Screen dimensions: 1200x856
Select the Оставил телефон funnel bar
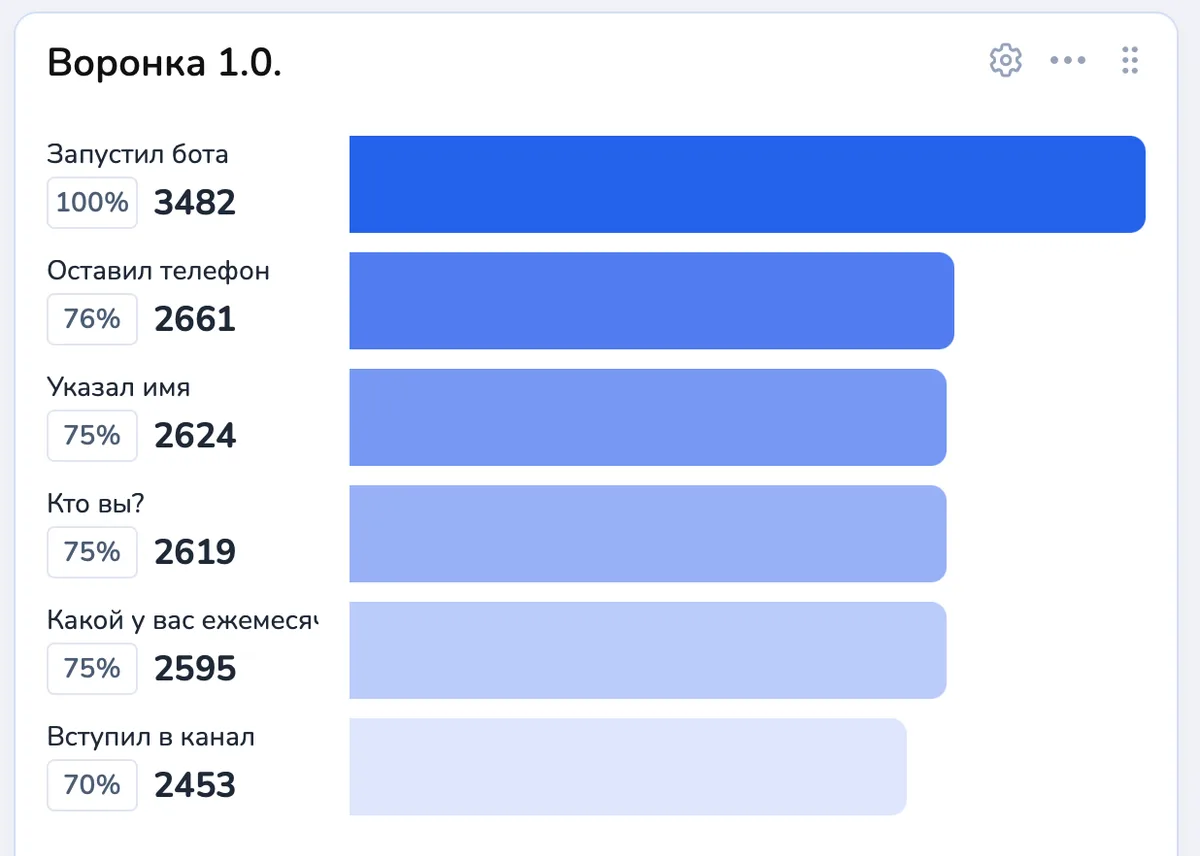click(651, 301)
